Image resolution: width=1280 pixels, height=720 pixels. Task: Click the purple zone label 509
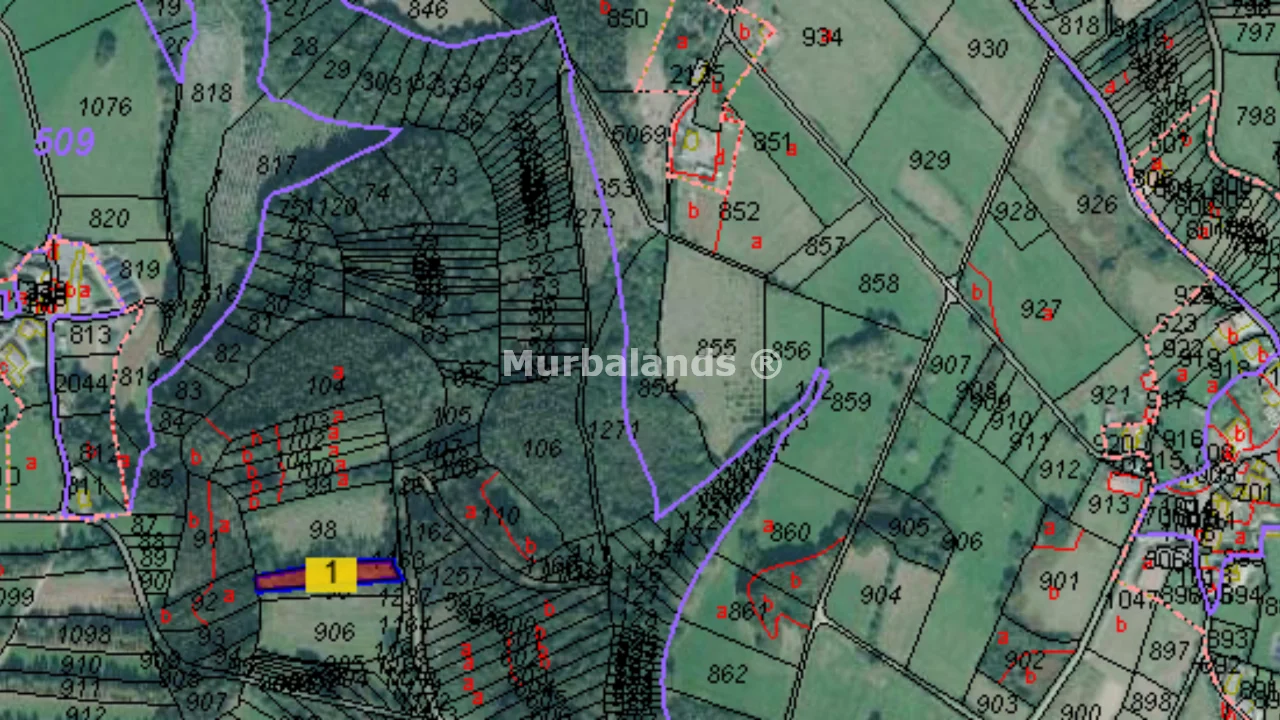[x=64, y=142]
